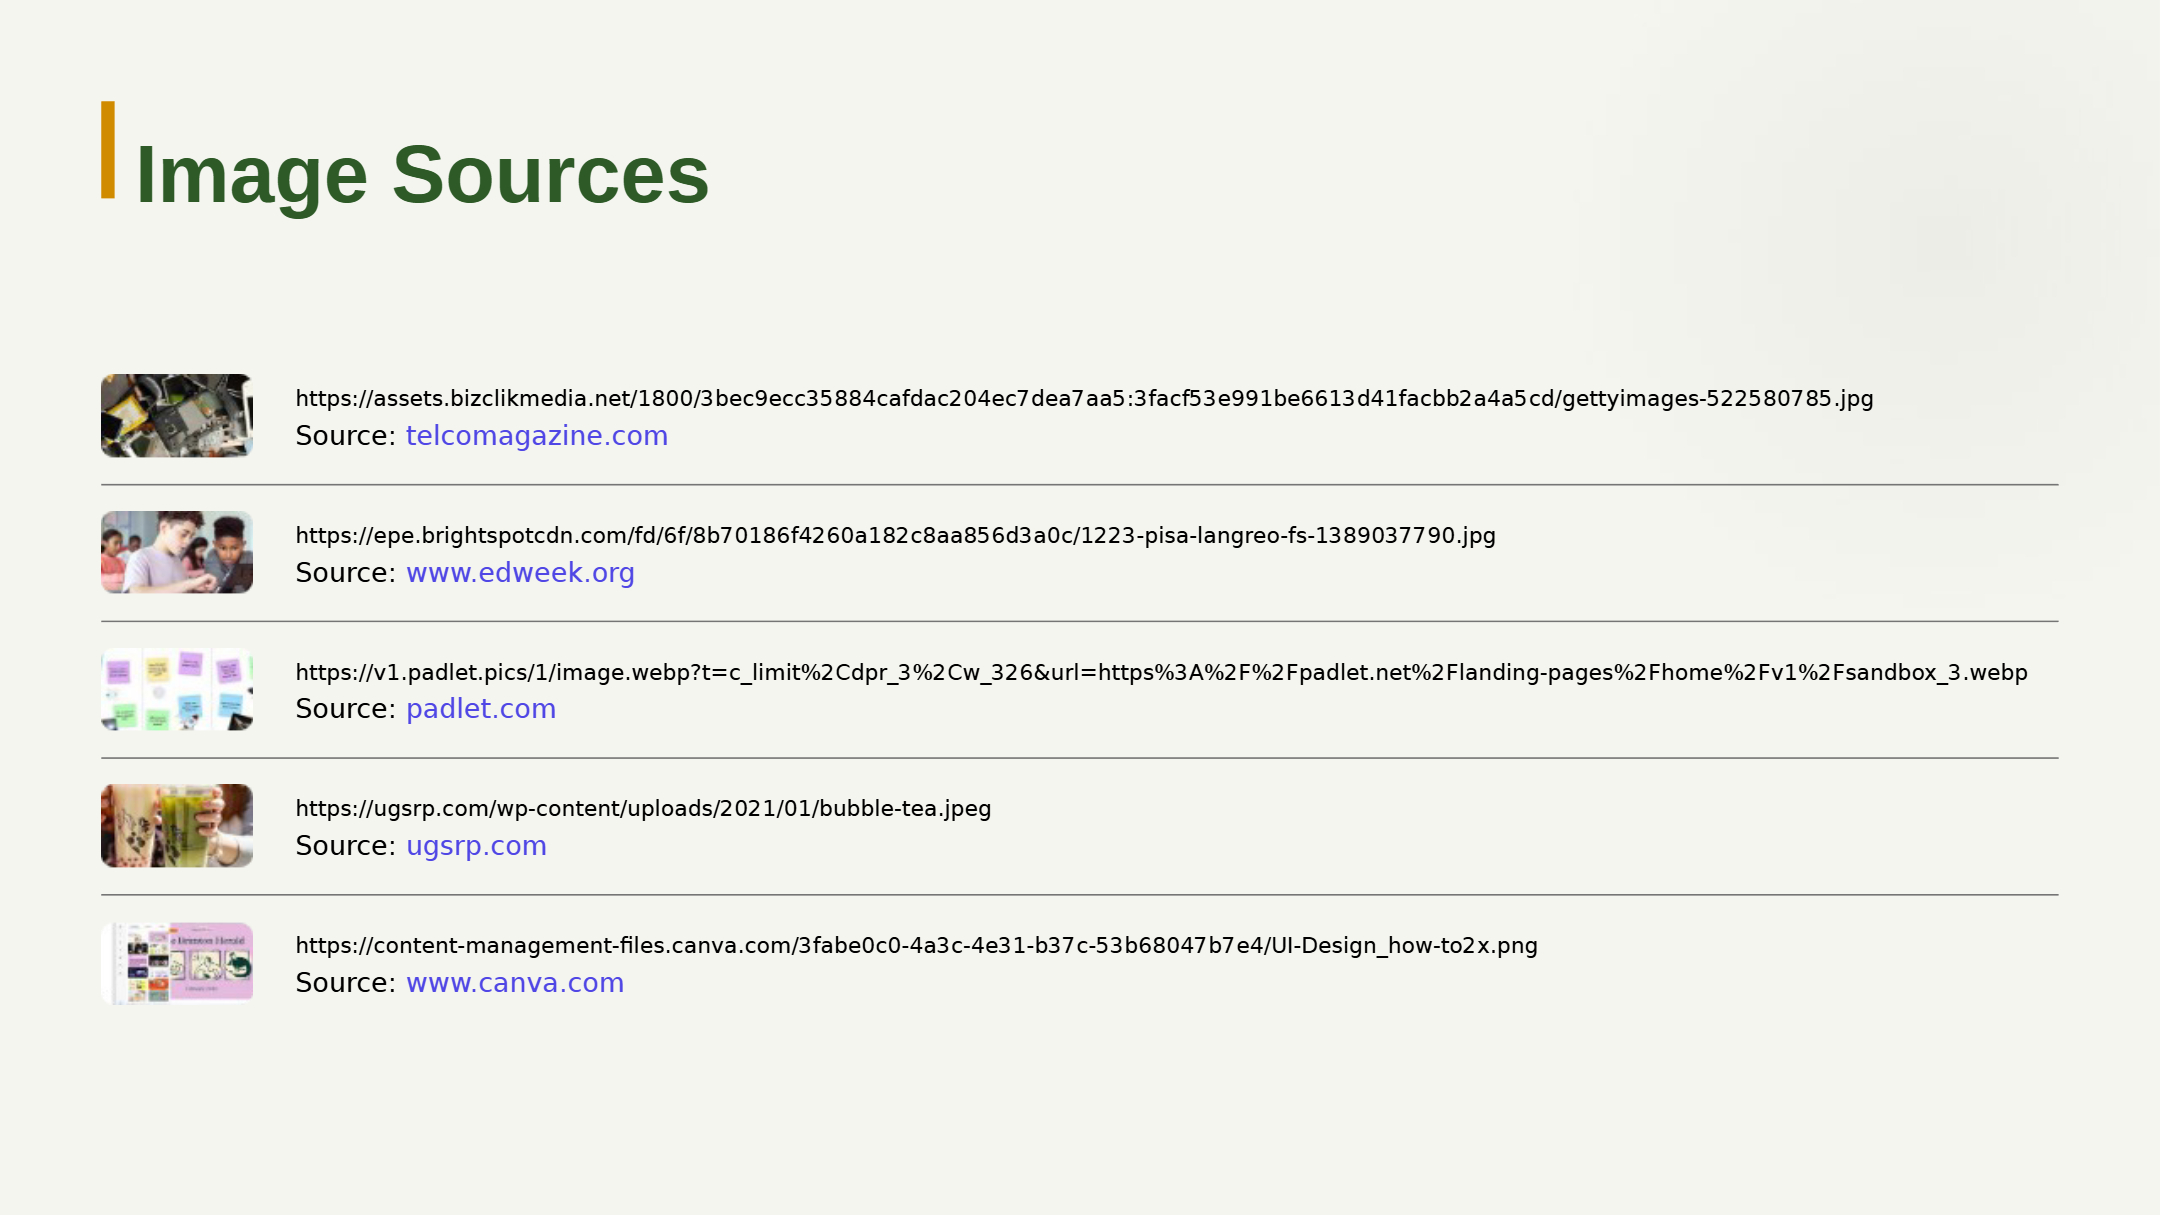Click the Padlet sticky notes thumbnail
This screenshot has width=2160, height=1215.
click(177, 689)
